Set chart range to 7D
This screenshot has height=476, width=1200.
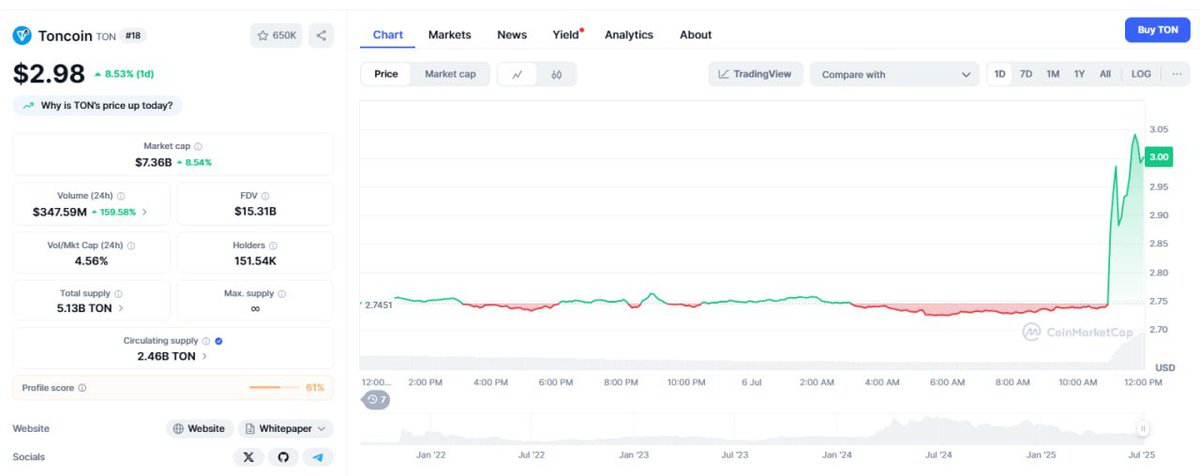1026,74
